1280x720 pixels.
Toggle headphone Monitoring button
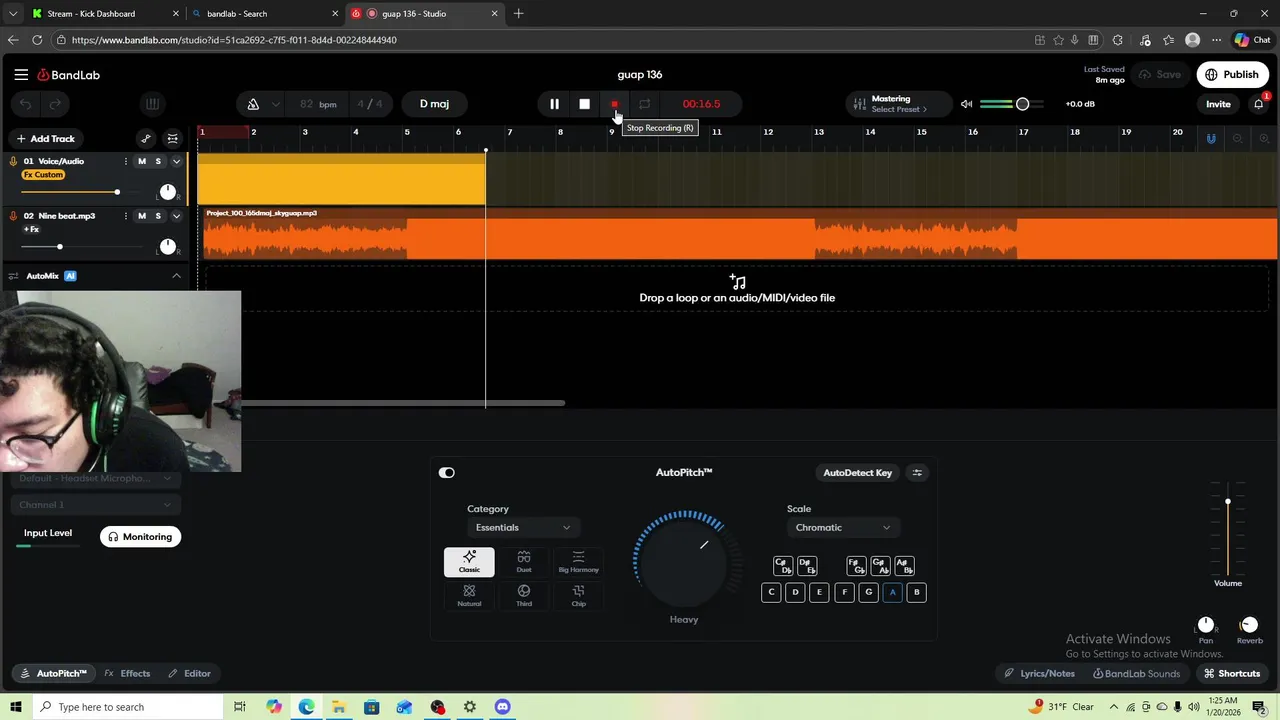[x=141, y=537]
